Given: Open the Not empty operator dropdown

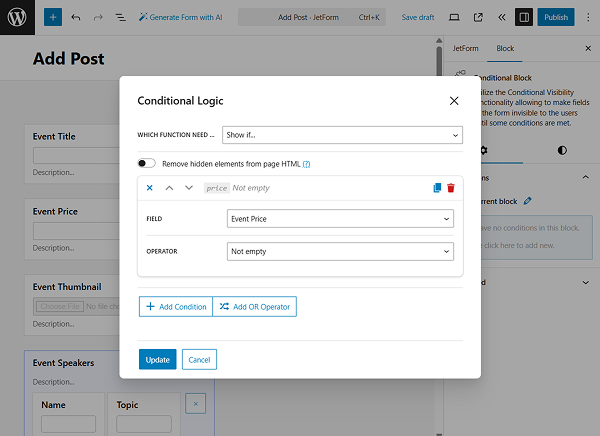Looking at the screenshot, I should (340, 251).
